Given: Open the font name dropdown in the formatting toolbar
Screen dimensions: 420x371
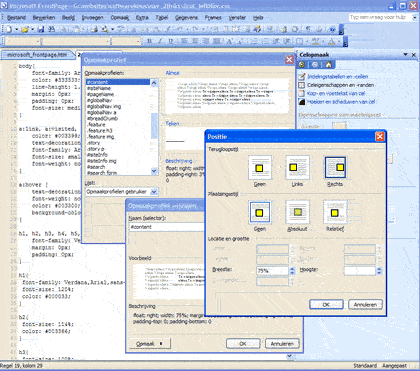Looking at the screenshot, I should coord(108,41).
